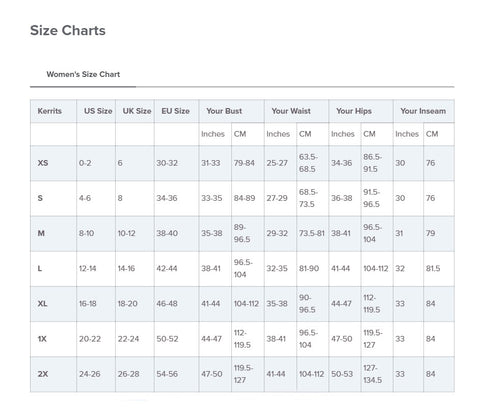Click the XS size row label
Viewport: 480px width, 419px height.
point(53,163)
